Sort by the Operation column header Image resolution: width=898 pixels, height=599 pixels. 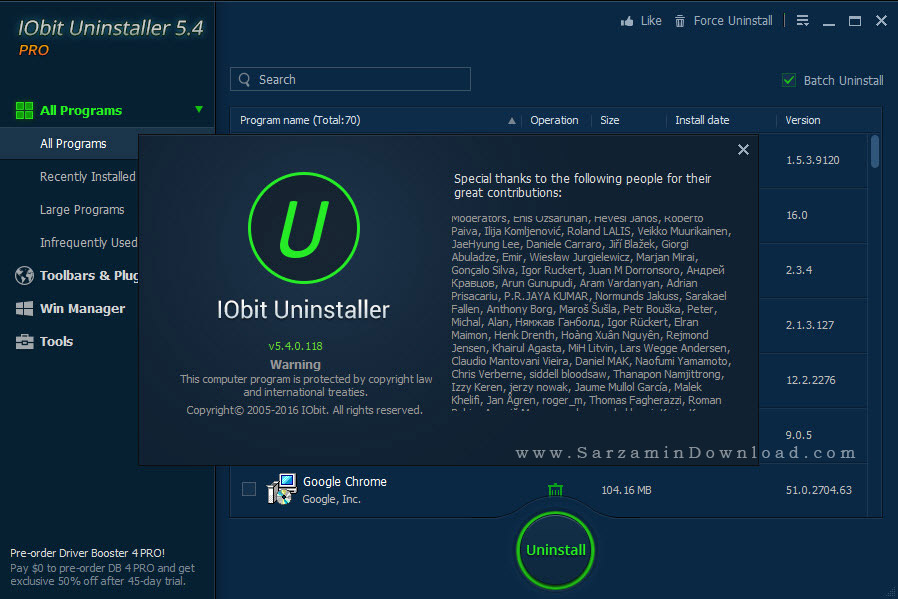(x=554, y=120)
